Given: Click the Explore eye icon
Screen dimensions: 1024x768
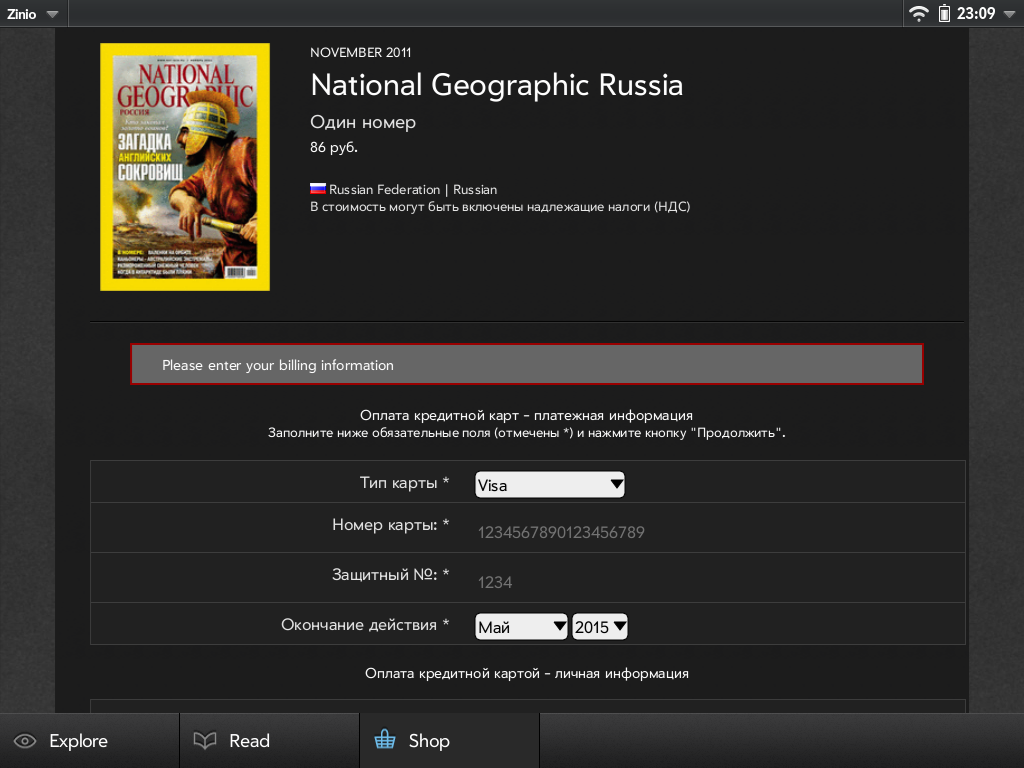Looking at the screenshot, I should click(x=25, y=741).
